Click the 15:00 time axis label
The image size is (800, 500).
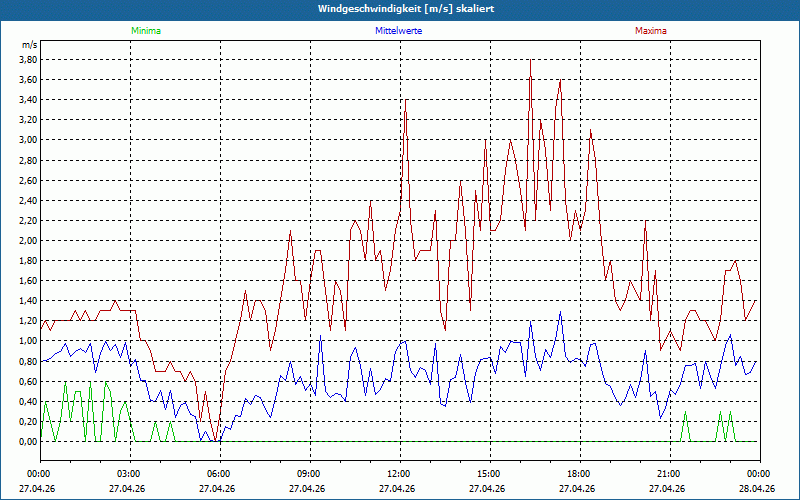[488, 474]
